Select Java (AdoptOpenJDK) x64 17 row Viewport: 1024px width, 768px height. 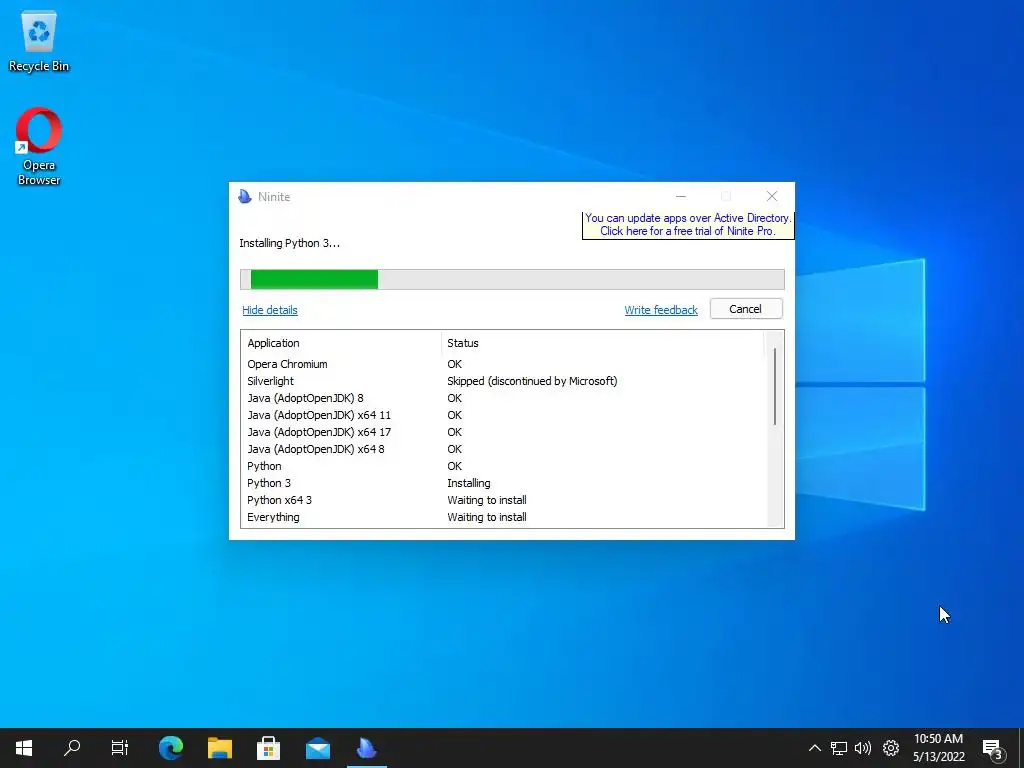[503, 432]
